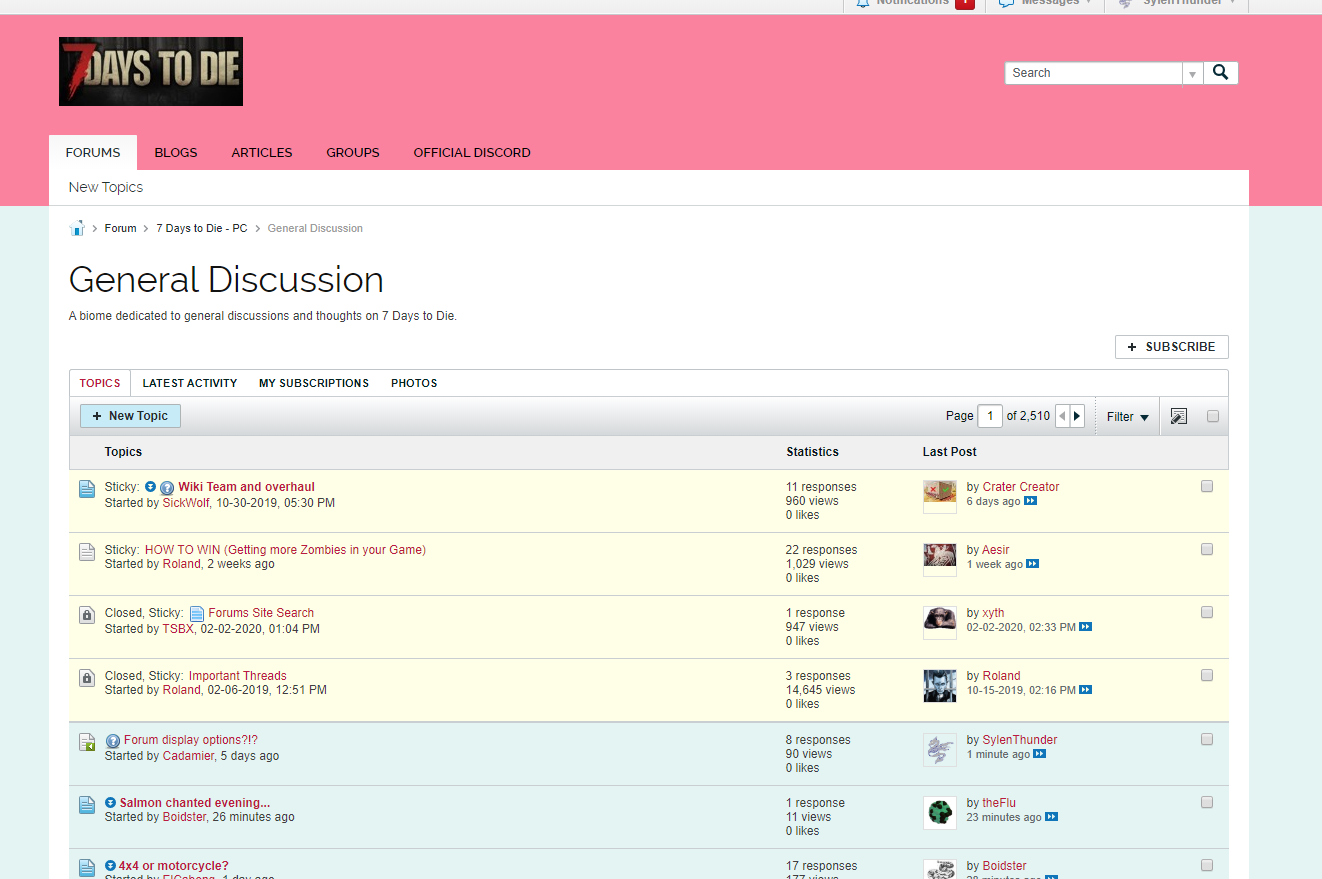Click the previous page arrow in pagination

point(1063,416)
